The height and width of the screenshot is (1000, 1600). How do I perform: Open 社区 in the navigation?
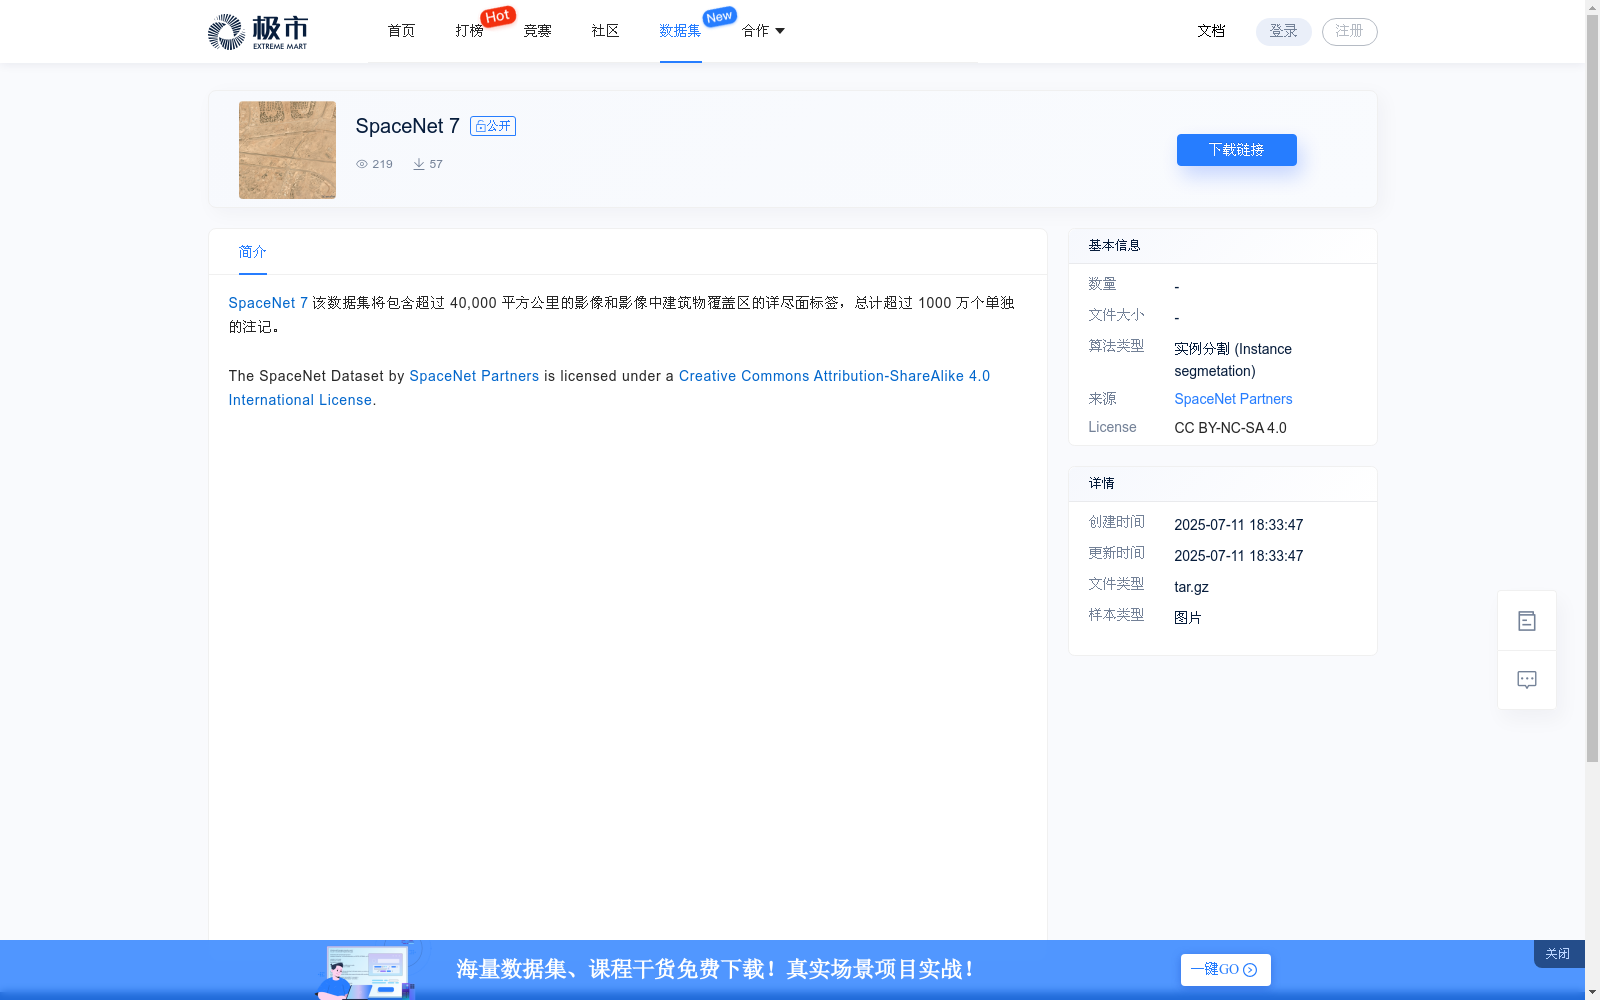coord(605,31)
